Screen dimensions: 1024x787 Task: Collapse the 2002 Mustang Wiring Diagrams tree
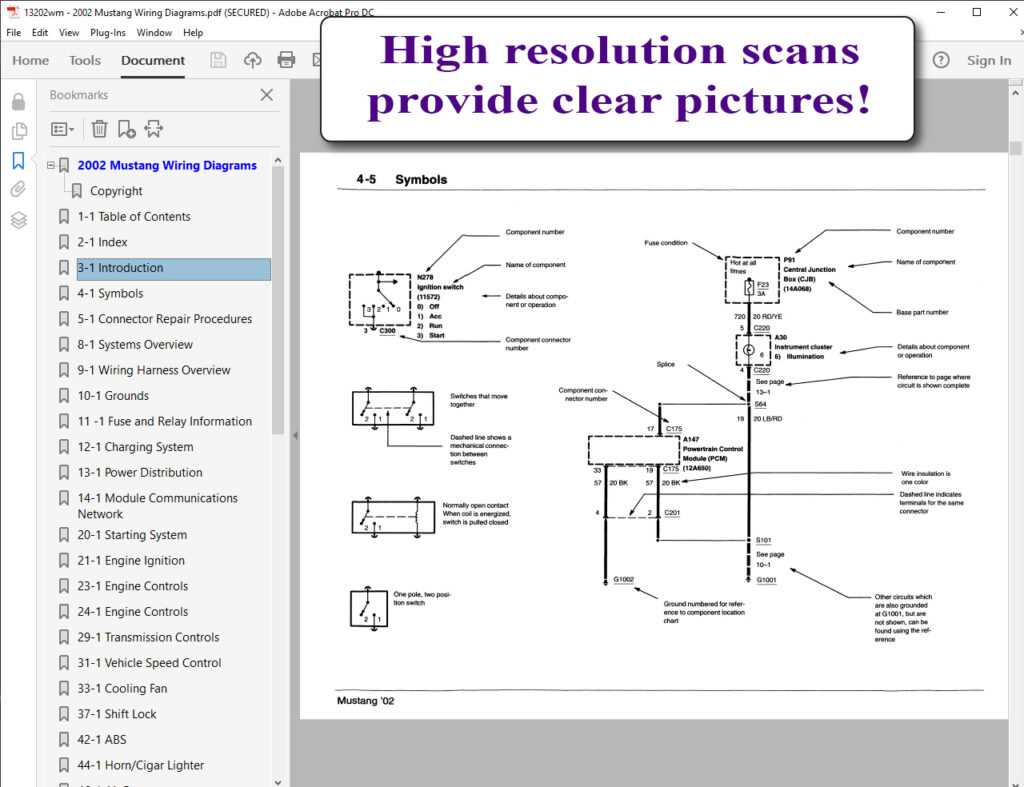click(50, 165)
